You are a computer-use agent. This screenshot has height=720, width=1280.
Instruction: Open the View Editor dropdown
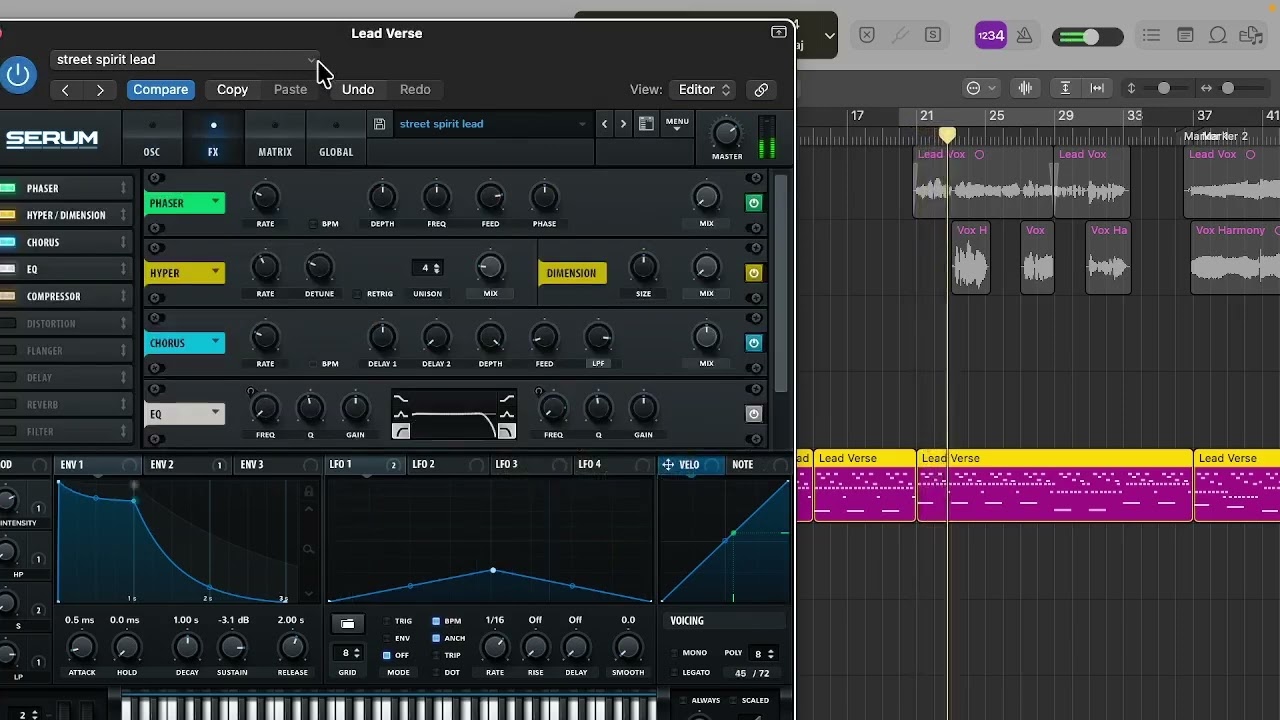point(703,90)
